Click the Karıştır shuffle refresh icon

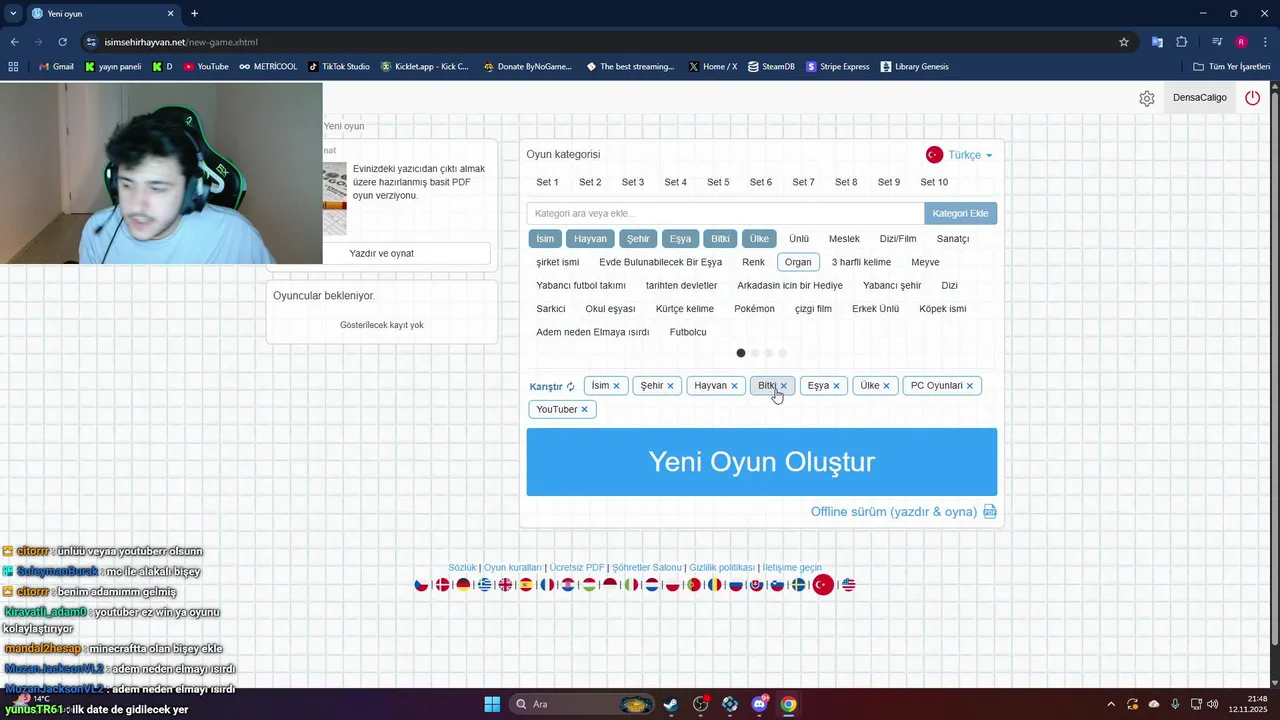571,387
